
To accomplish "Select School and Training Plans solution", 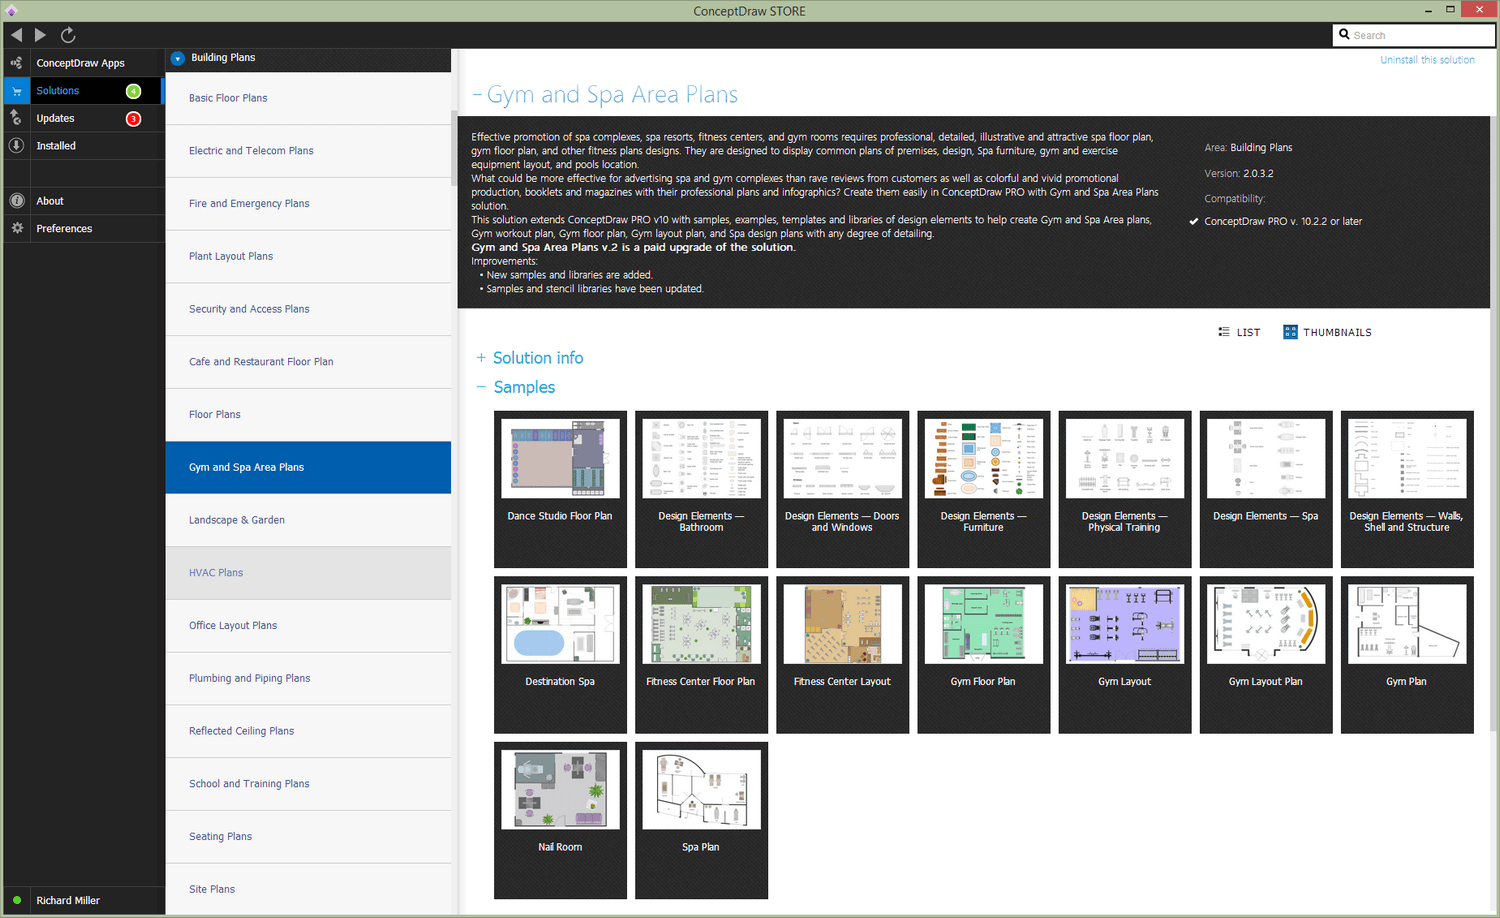I will tap(308, 784).
